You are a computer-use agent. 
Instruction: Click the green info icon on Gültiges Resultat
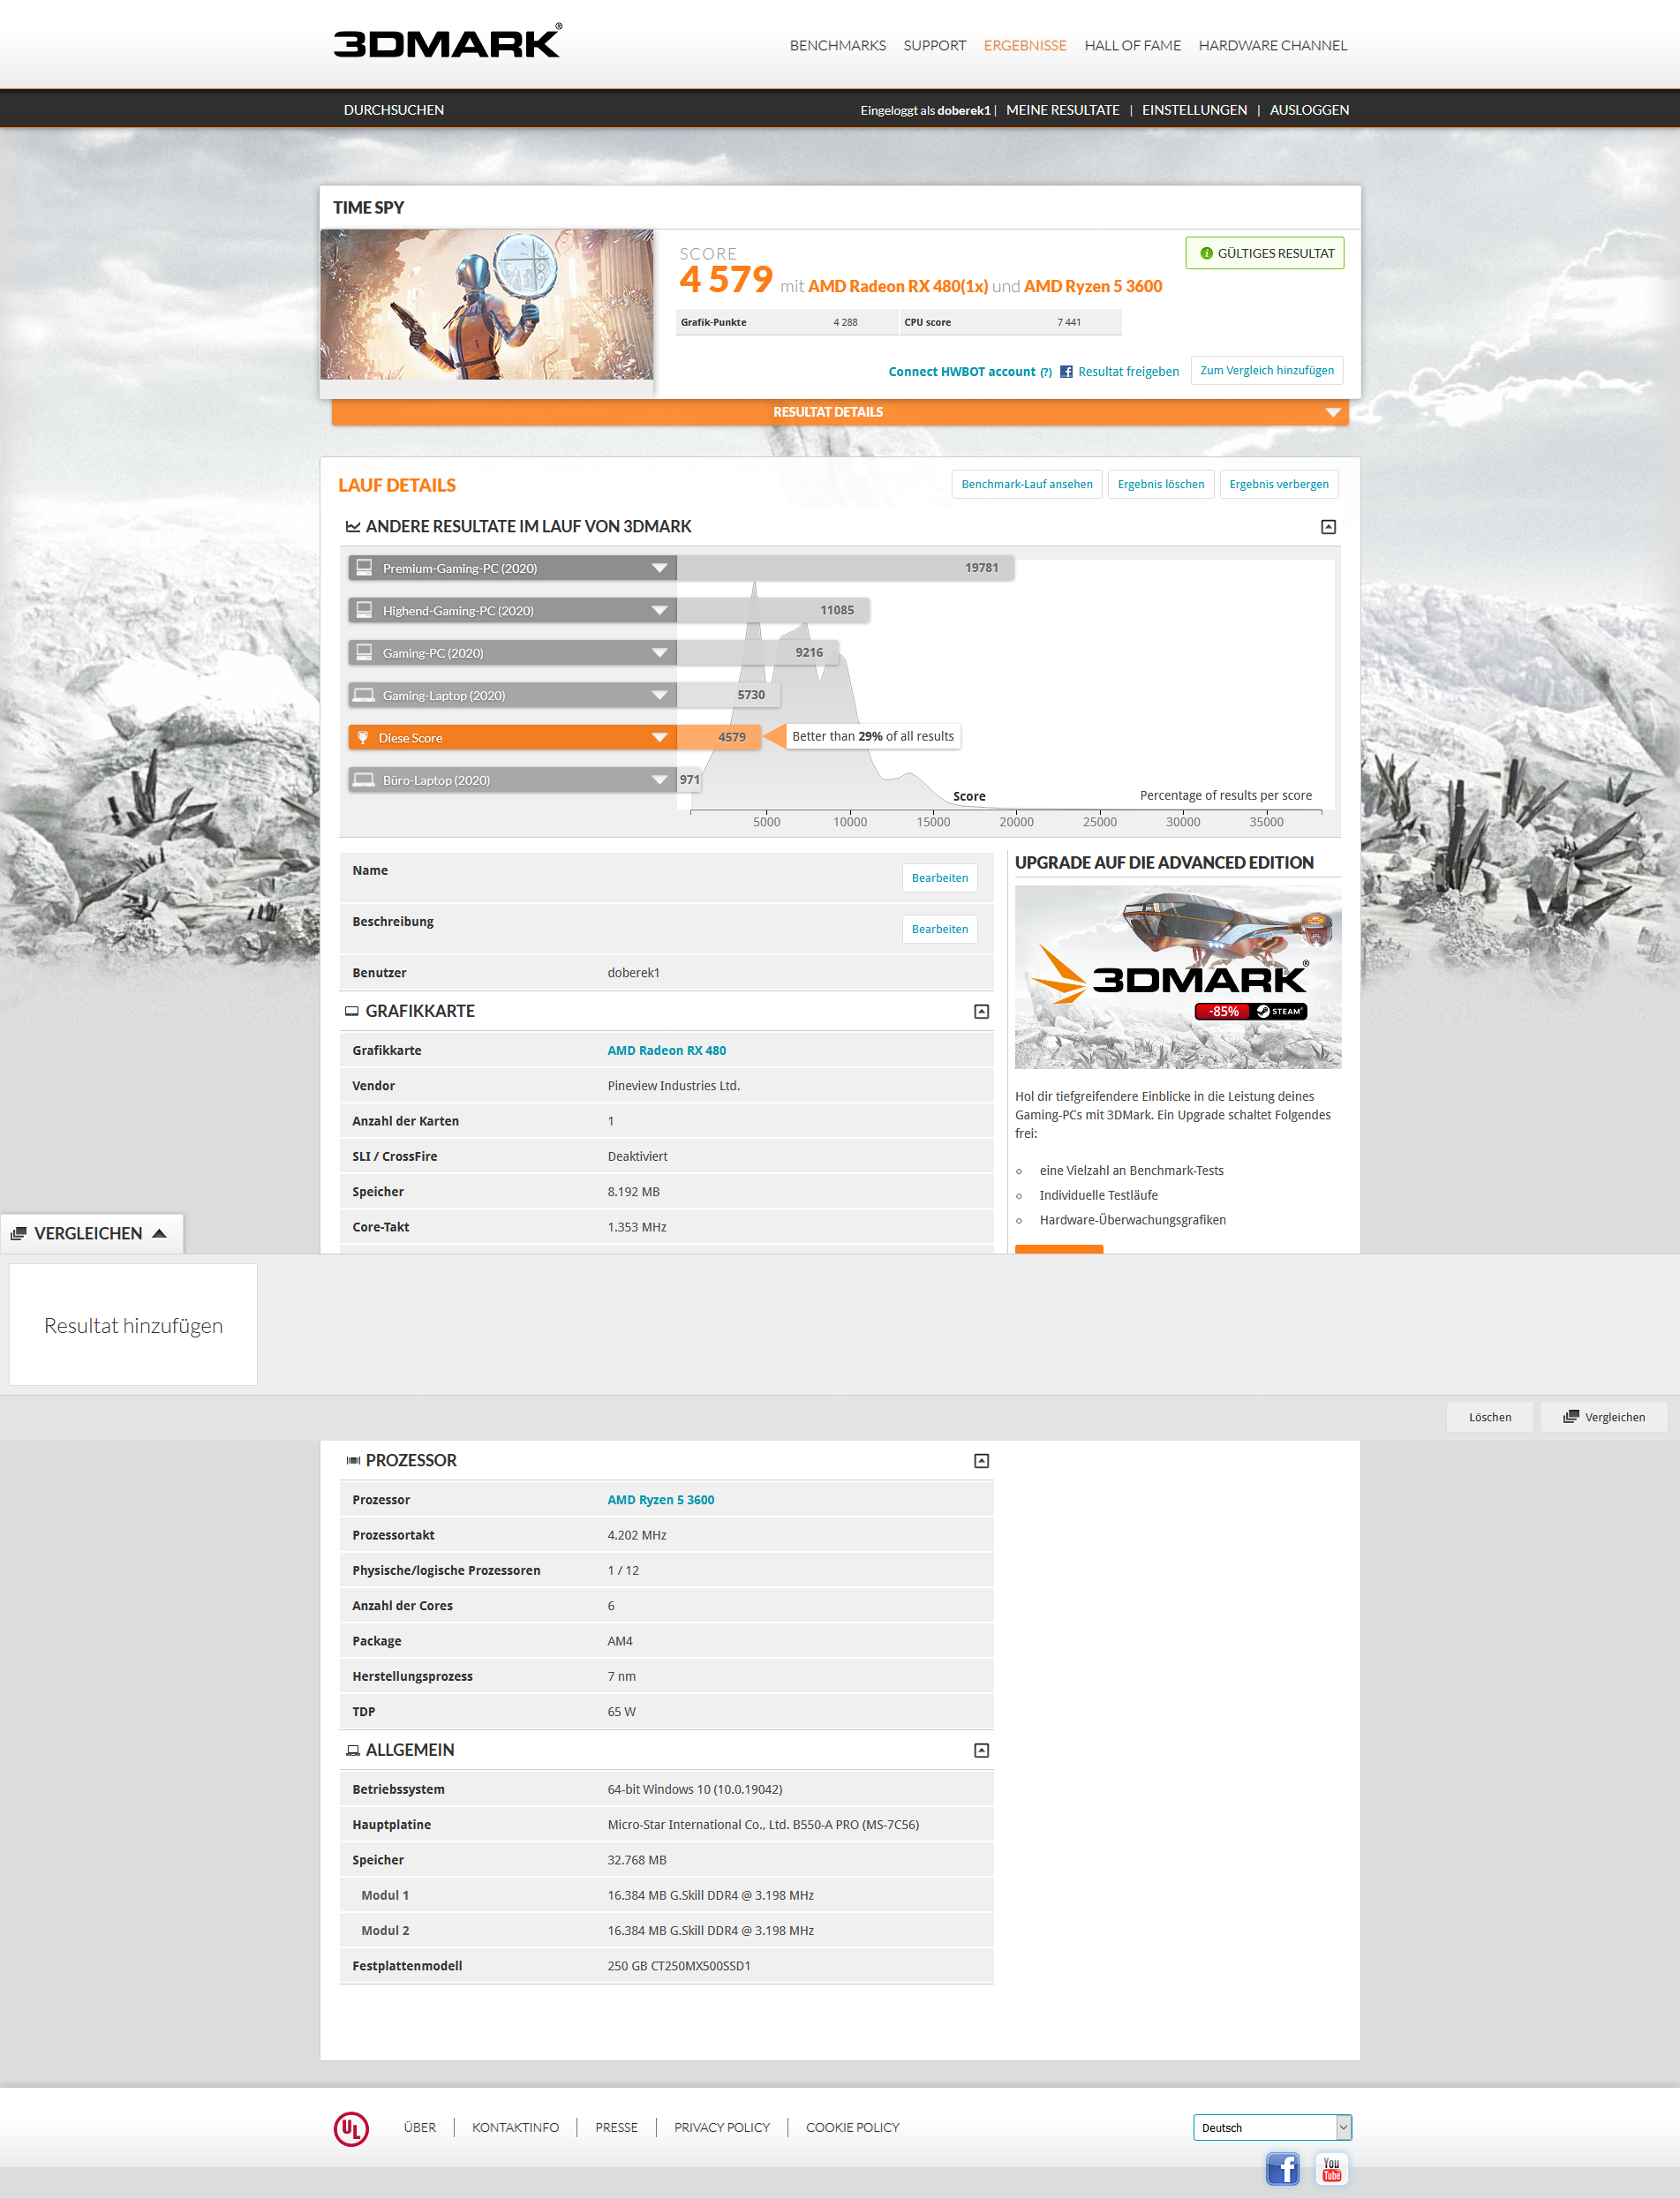click(x=1206, y=253)
